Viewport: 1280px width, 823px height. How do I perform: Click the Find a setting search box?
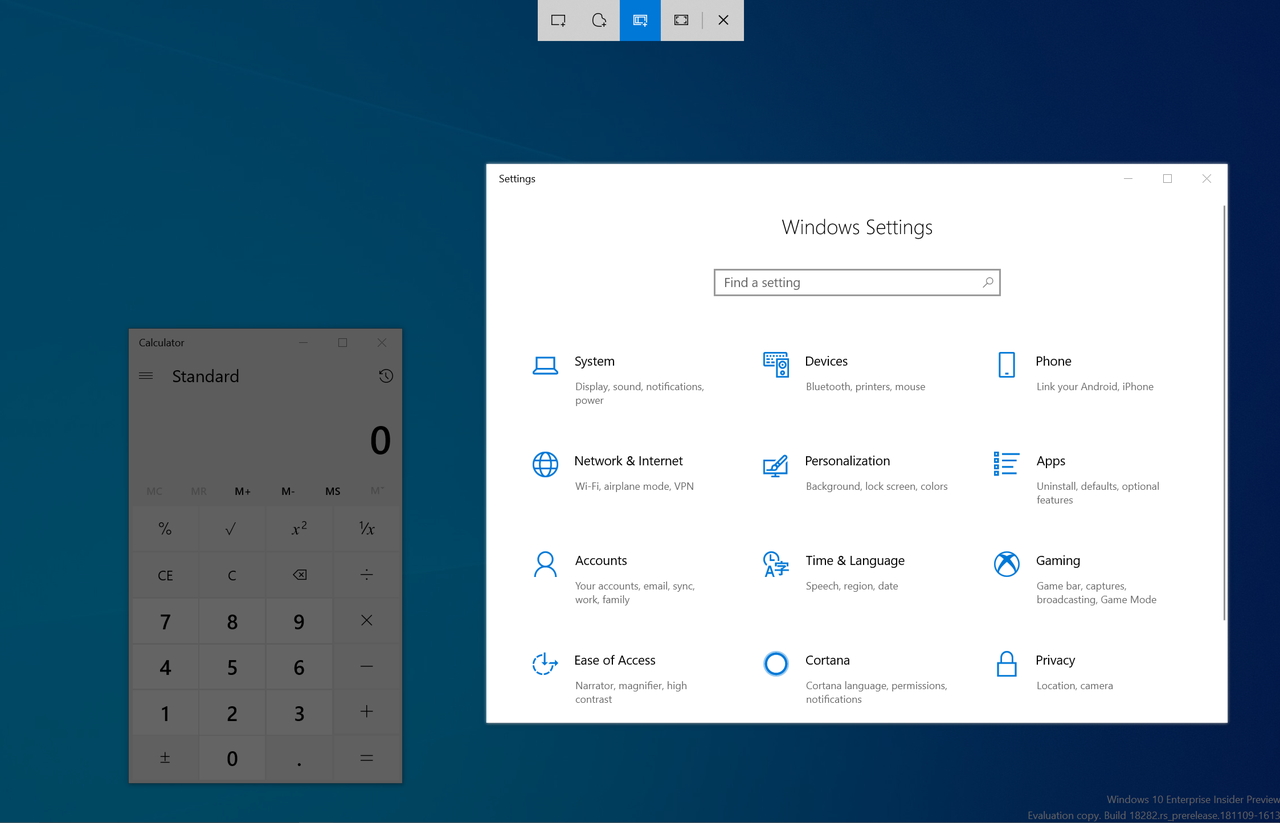point(857,282)
